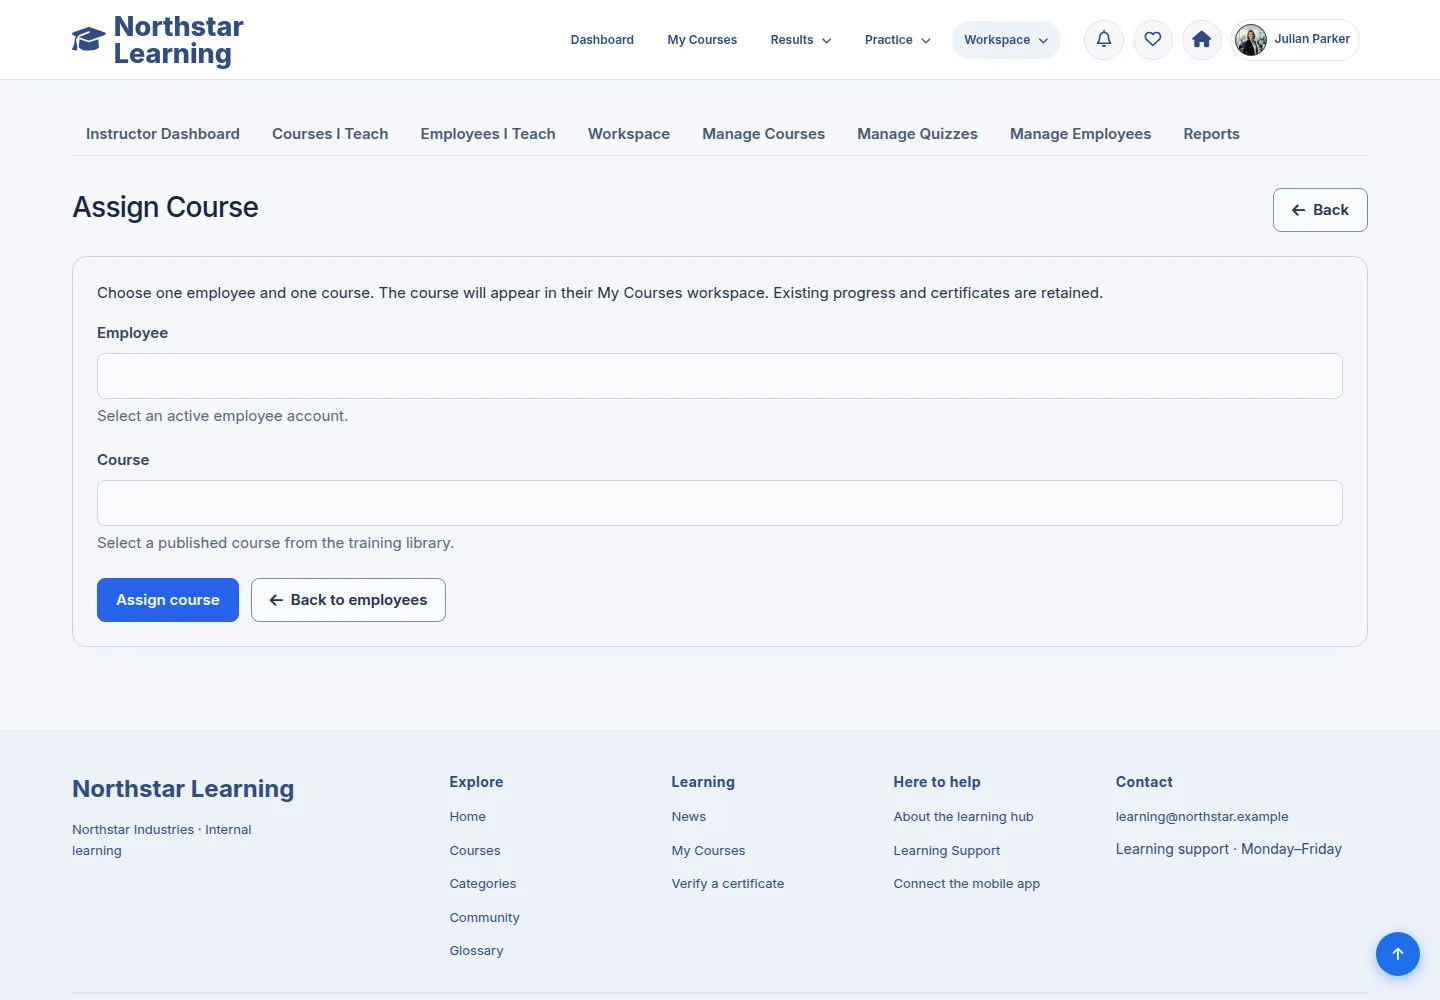The height and width of the screenshot is (1000, 1440).
Task: Open About the learning hub link
Action: pyautogui.click(x=963, y=817)
